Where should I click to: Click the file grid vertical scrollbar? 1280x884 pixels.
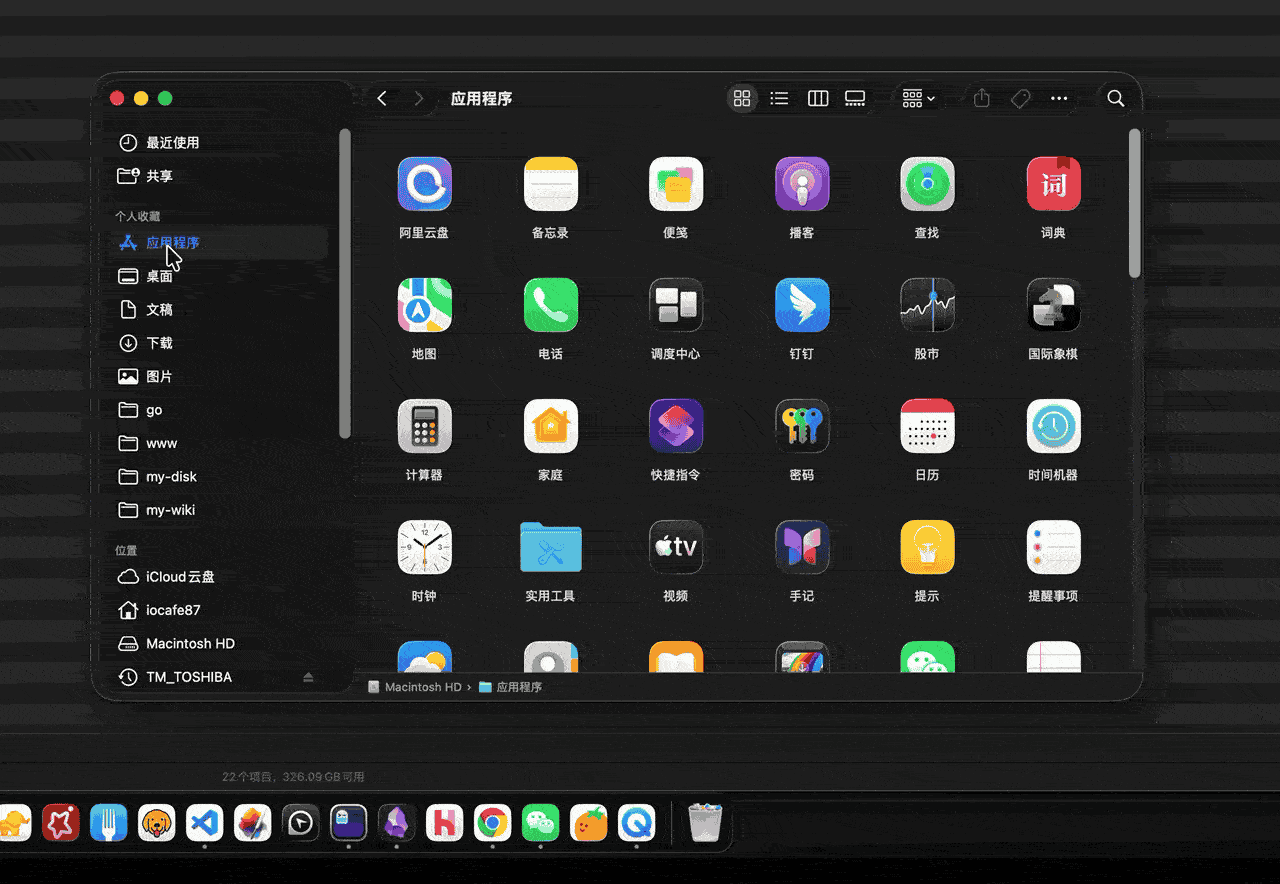point(1135,203)
